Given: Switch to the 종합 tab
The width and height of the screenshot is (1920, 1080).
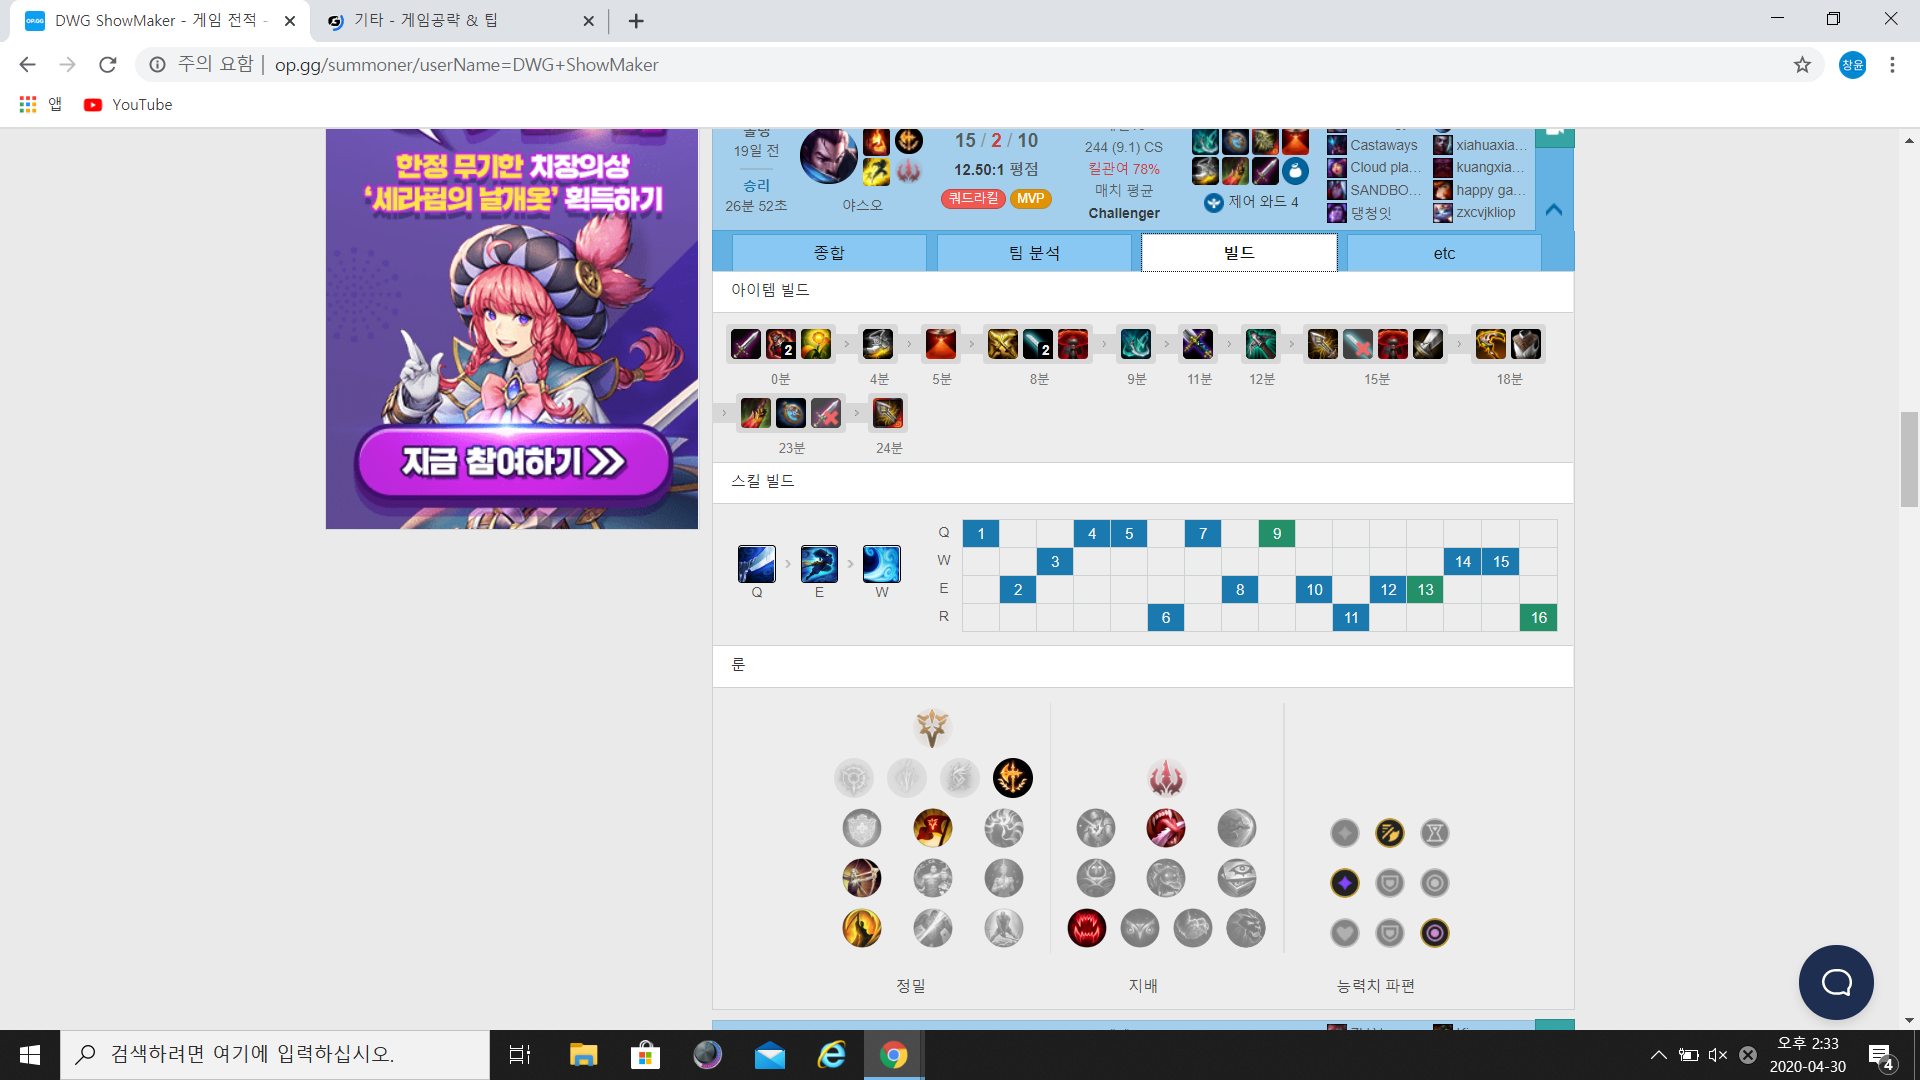Looking at the screenshot, I should (x=829, y=253).
